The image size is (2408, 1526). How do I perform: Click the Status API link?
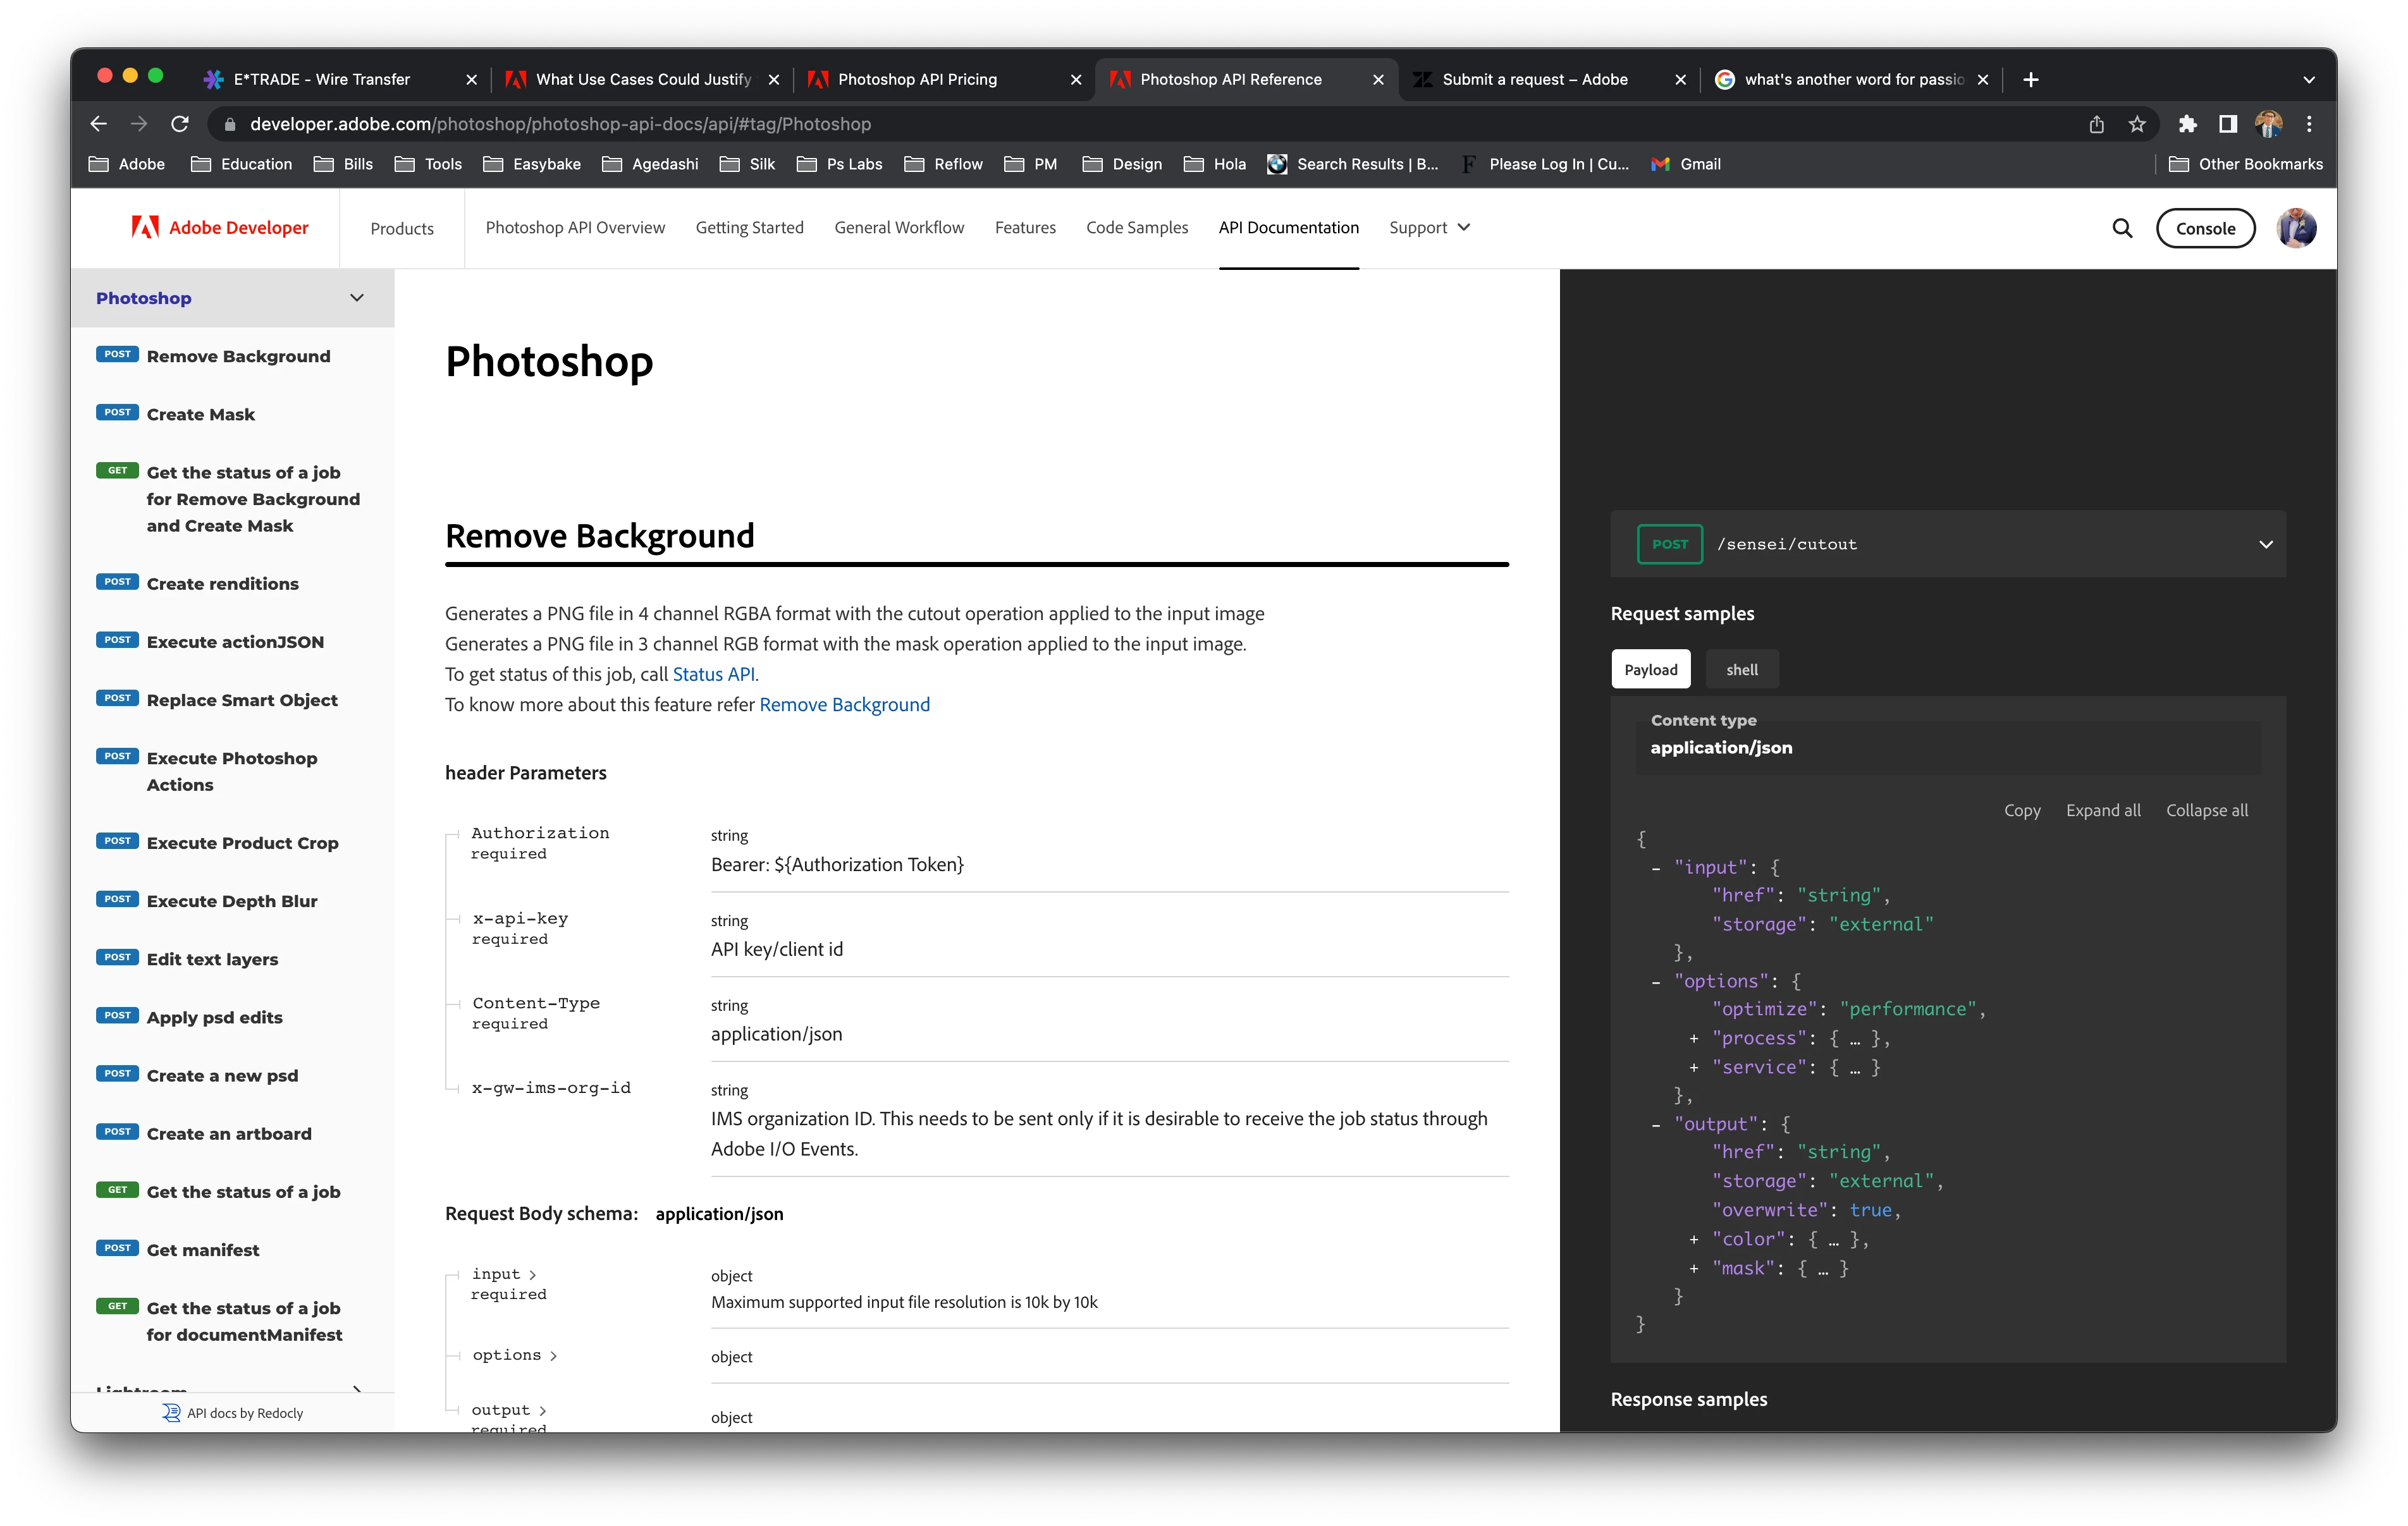(713, 675)
